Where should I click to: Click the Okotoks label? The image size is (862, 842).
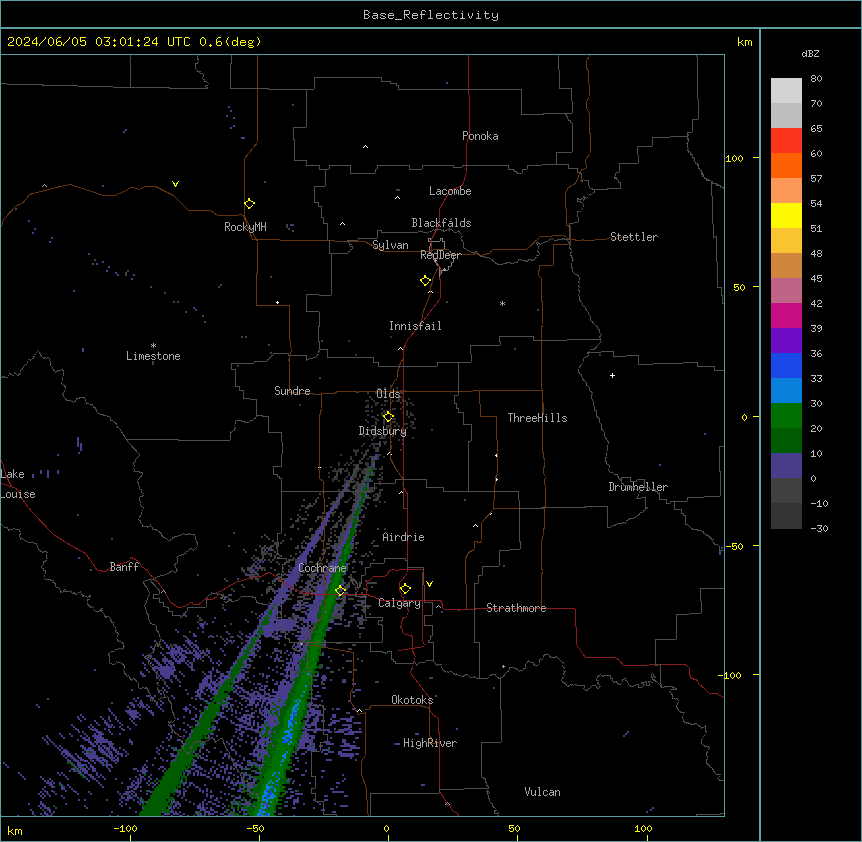(x=412, y=700)
